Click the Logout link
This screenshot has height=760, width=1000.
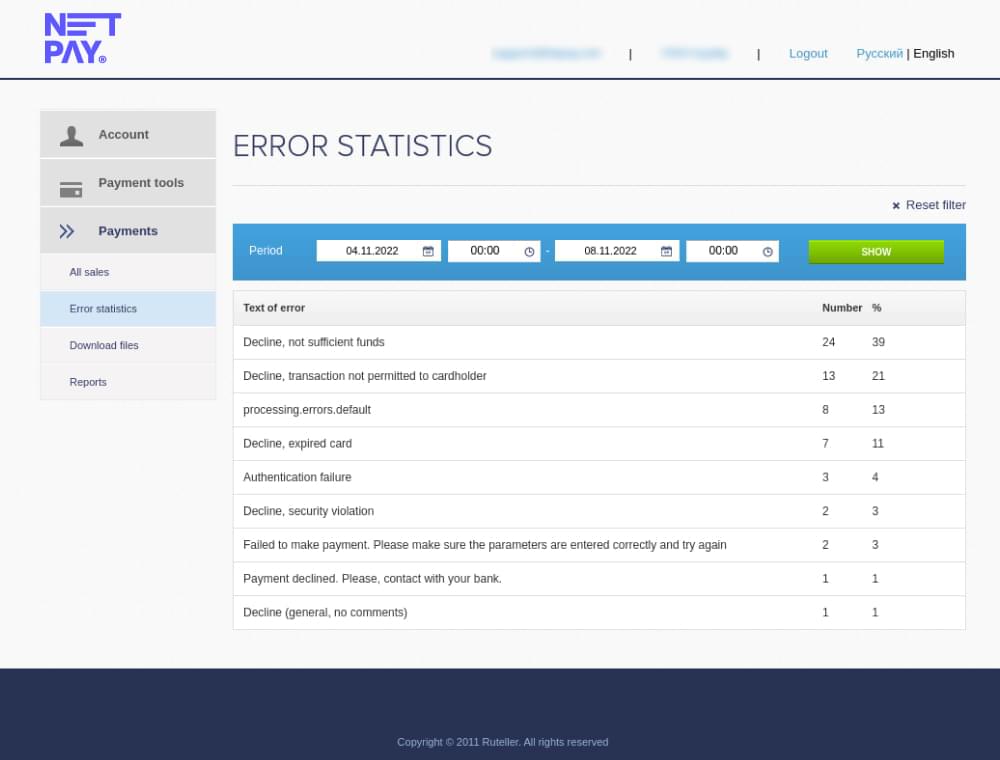click(808, 54)
